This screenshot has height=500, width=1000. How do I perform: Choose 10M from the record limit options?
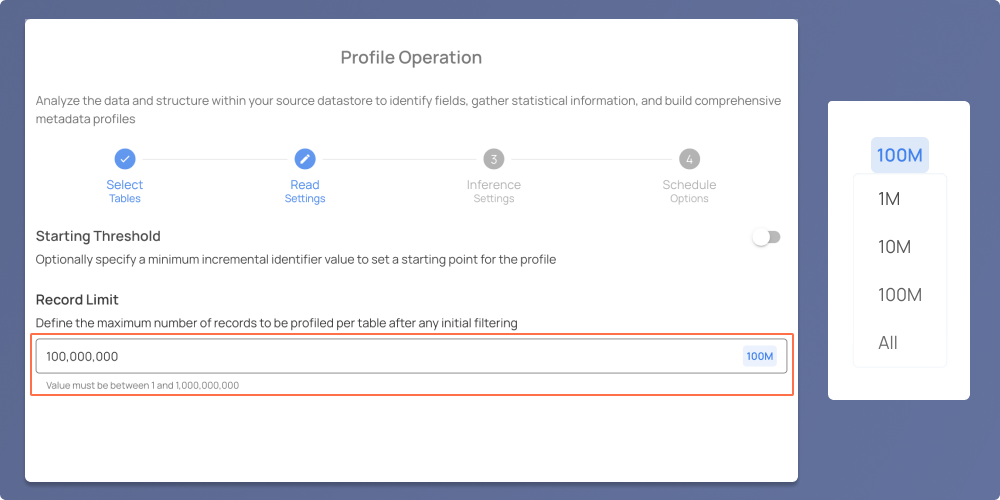pos(894,247)
